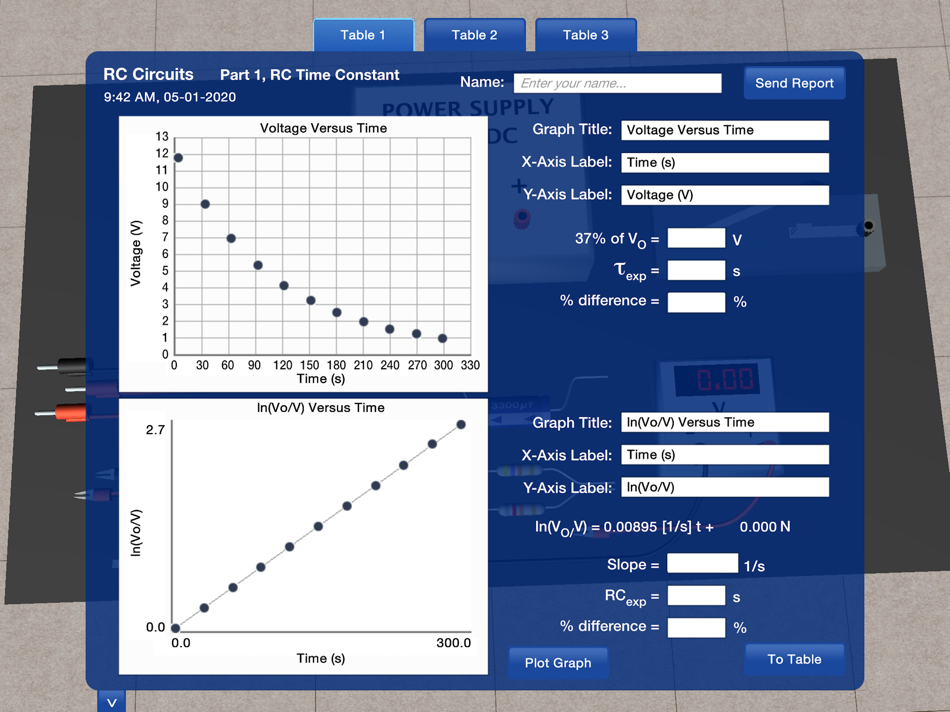This screenshot has height=712, width=950.
Task: Edit the ln(Vo/V) Y-Axis Label field
Action: pyautogui.click(x=725, y=487)
